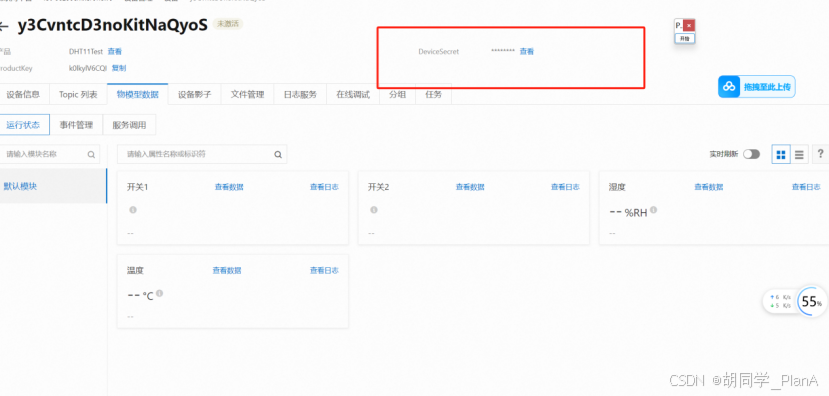Open the 文件管理 tab
The height and width of the screenshot is (396, 829).
[247, 95]
